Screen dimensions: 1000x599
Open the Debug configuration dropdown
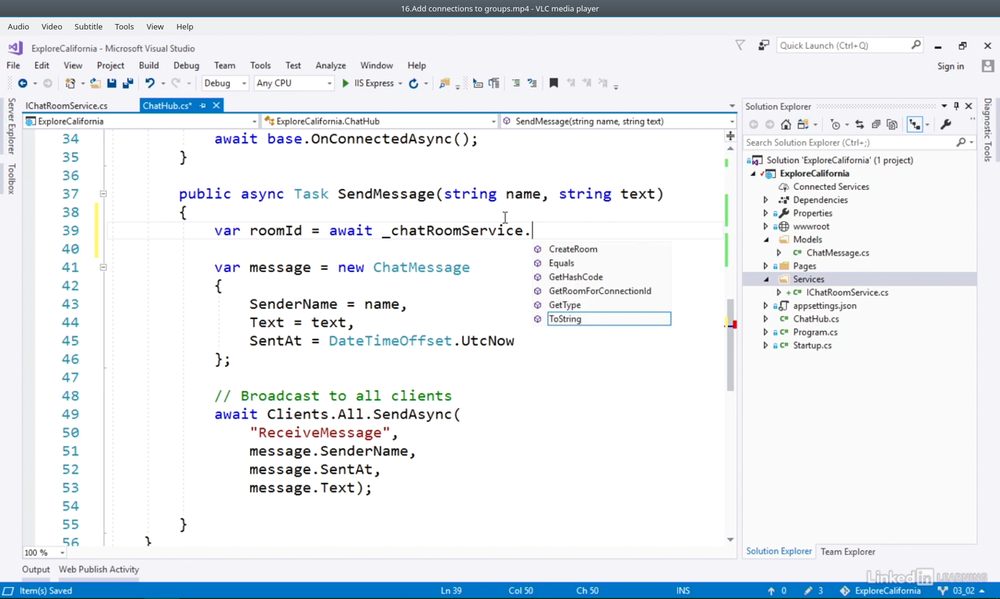(225, 84)
